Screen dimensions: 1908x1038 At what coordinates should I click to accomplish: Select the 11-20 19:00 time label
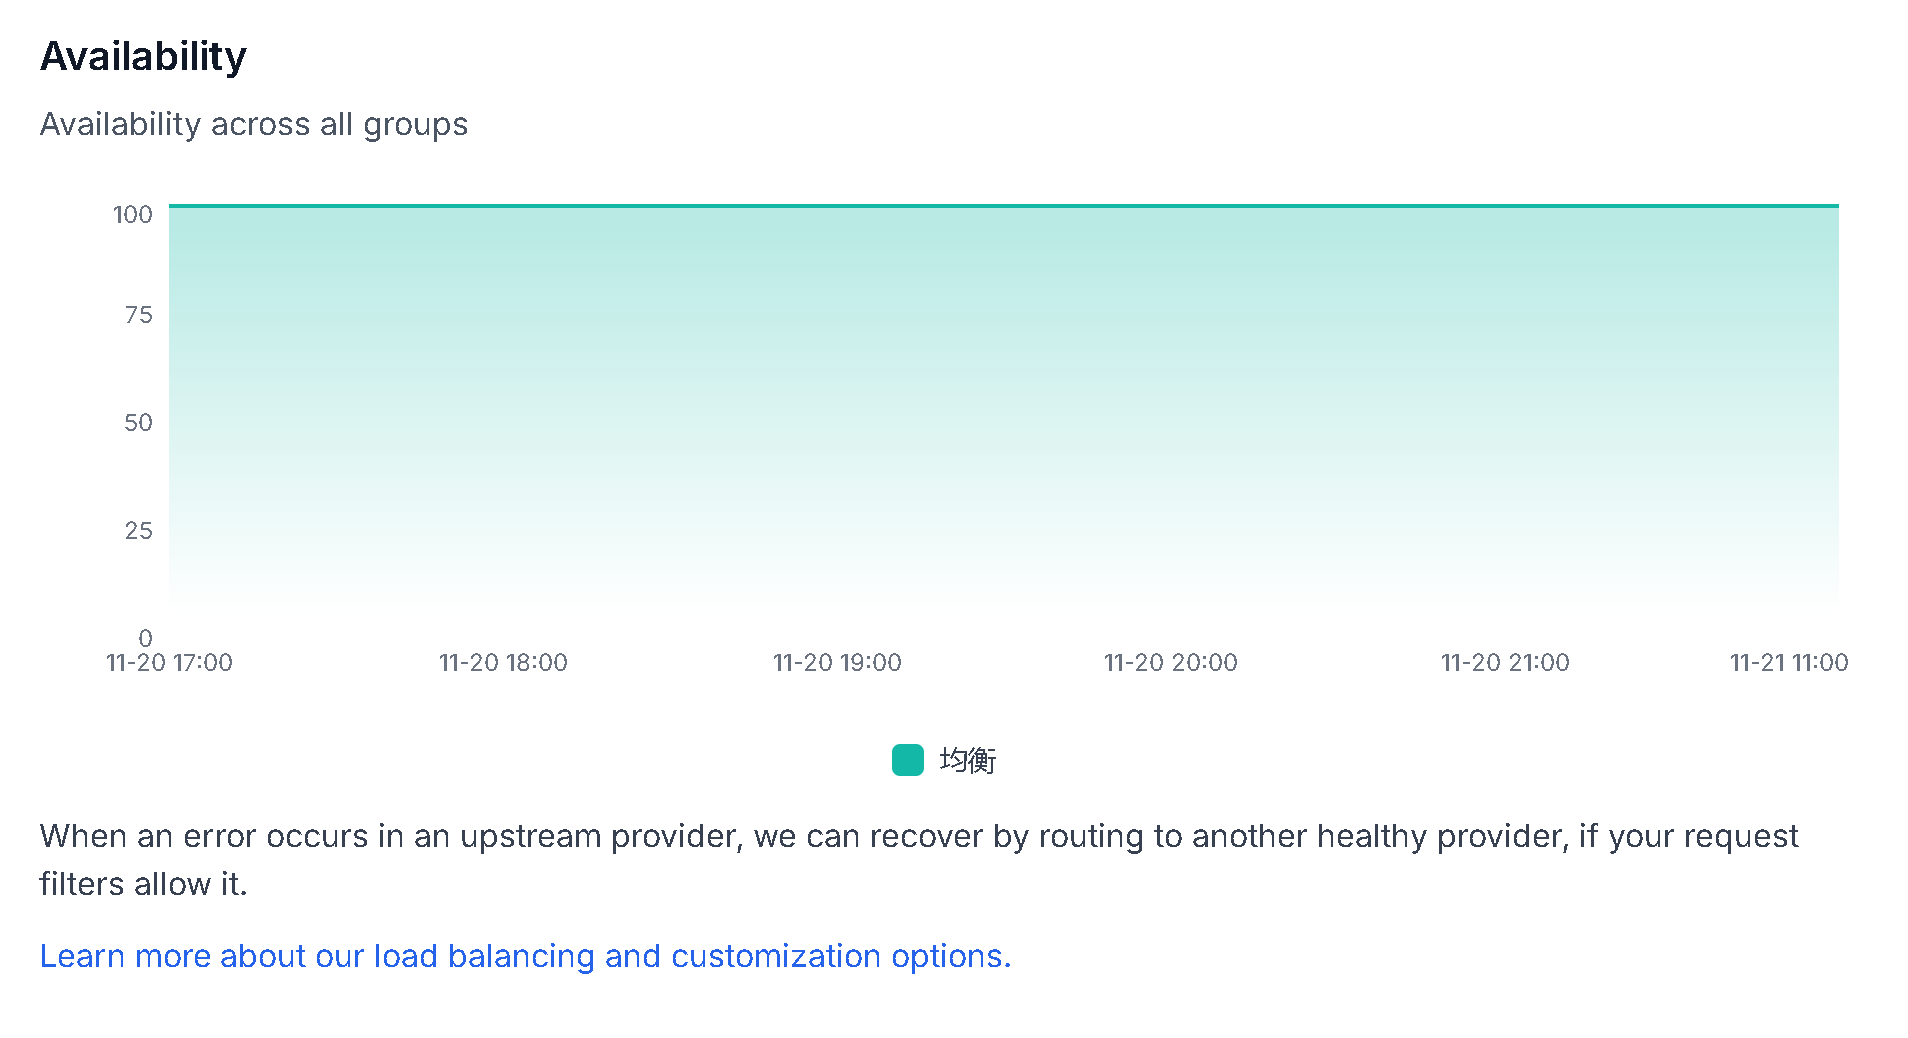click(837, 663)
